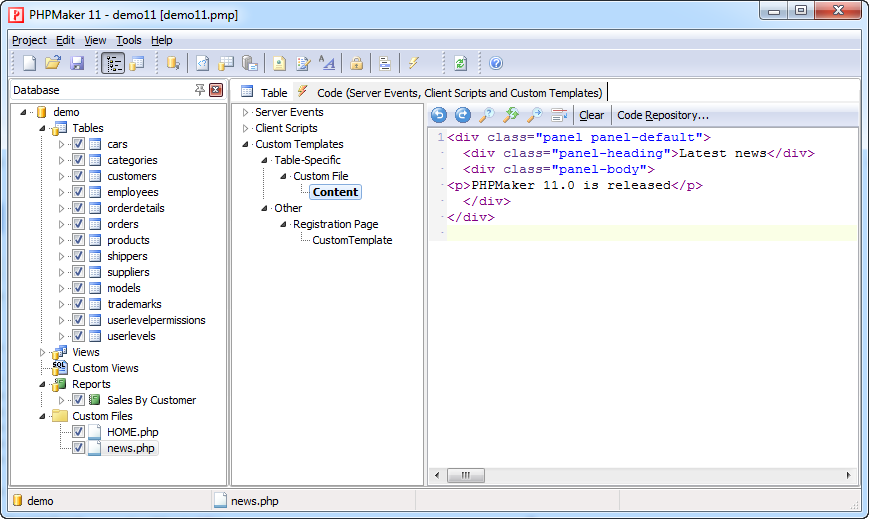Click the font letter A toolbar icon
Viewport: 869px width, 519px height.
(327, 63)
